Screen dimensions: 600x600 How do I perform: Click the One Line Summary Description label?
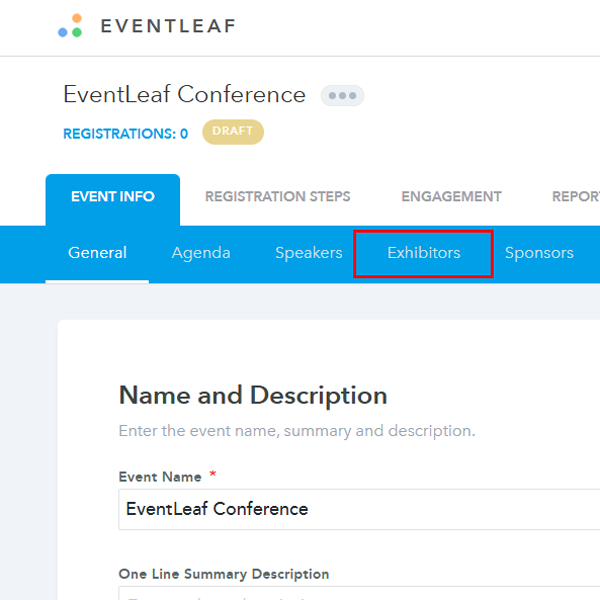pos(224,574)
